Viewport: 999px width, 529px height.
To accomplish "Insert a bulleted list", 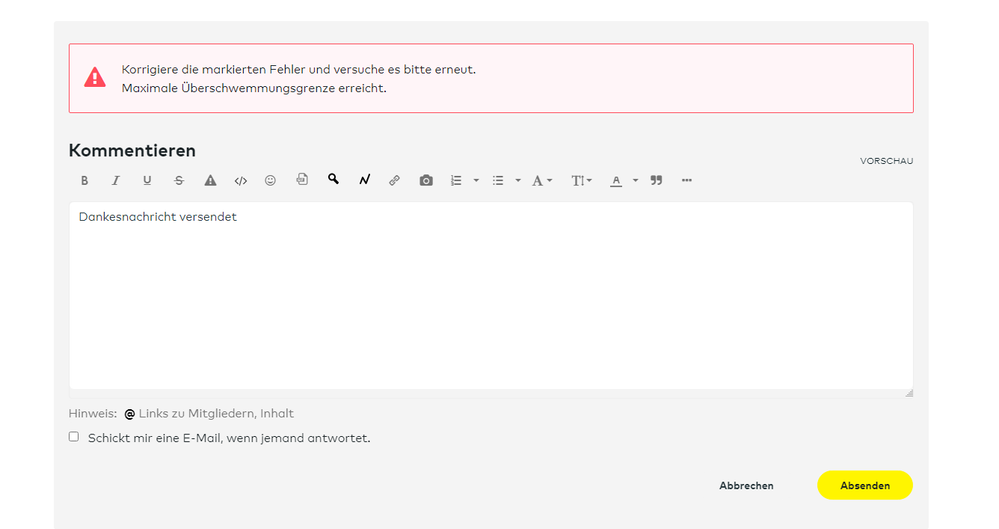I will tap(498, 180).
